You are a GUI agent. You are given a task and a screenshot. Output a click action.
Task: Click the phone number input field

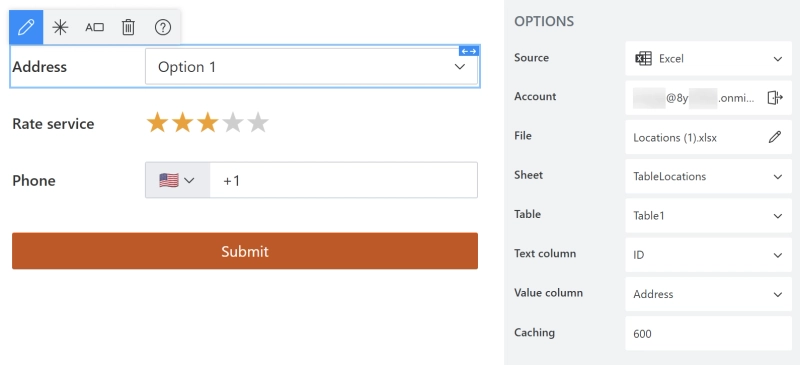(x=344, y=180)
